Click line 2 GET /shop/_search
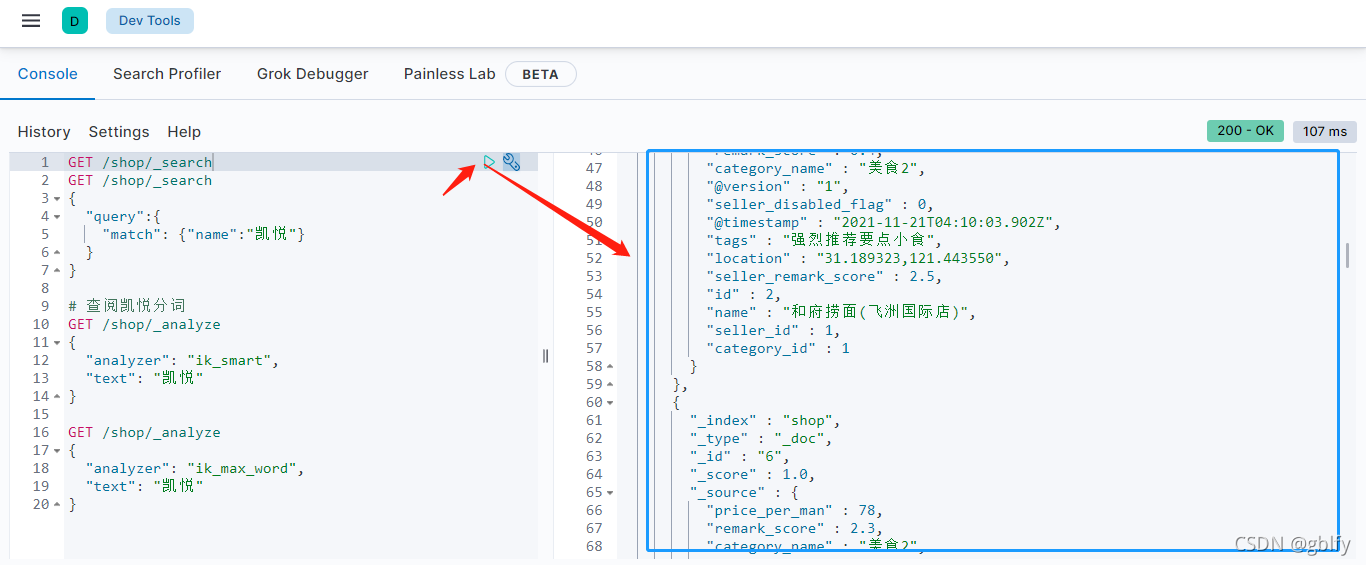 tap(140, 180)
